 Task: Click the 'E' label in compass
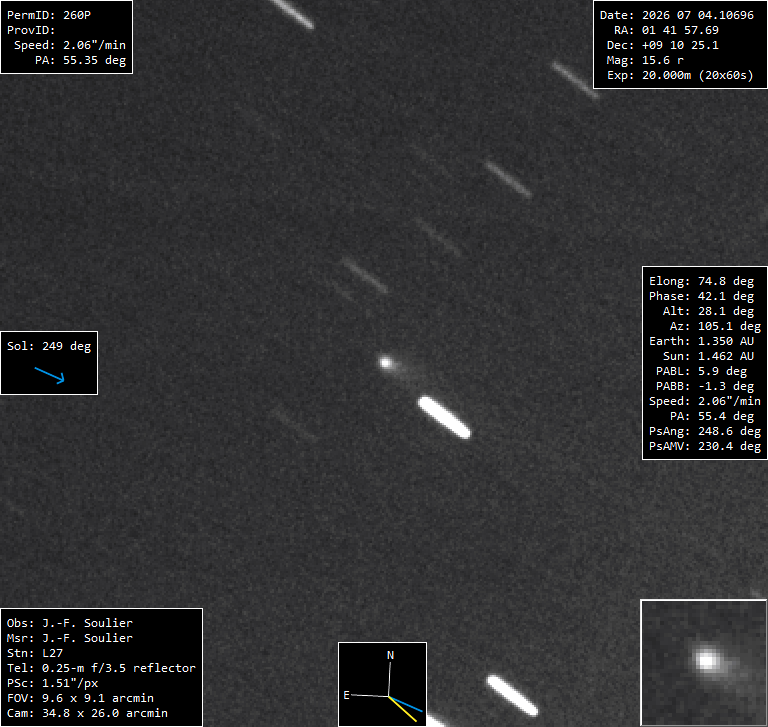click(347, 695)
